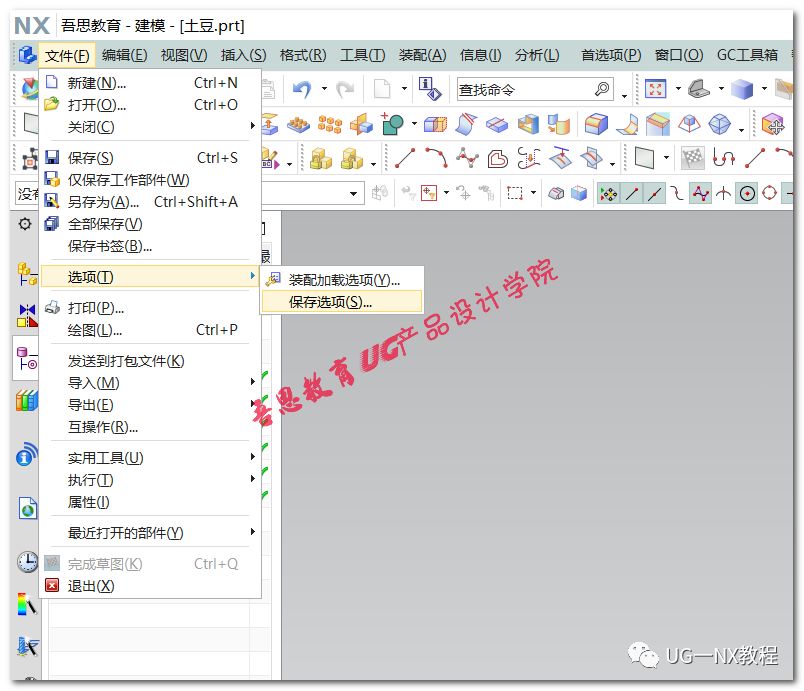The height and width of the screenshot is (691, 804).
Task: Toggle the selection filter rectangle icon
Action: [x=510, y=191]
